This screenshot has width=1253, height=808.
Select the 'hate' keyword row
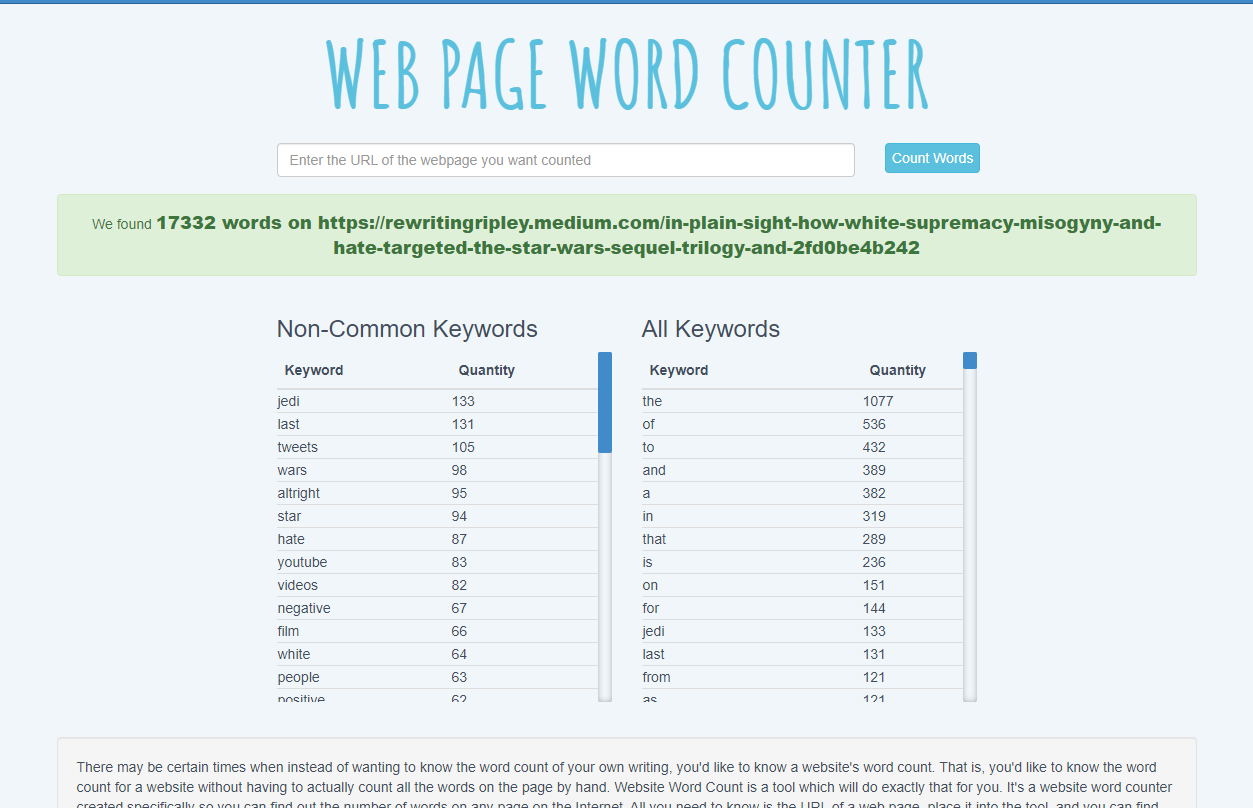point(437,539)
